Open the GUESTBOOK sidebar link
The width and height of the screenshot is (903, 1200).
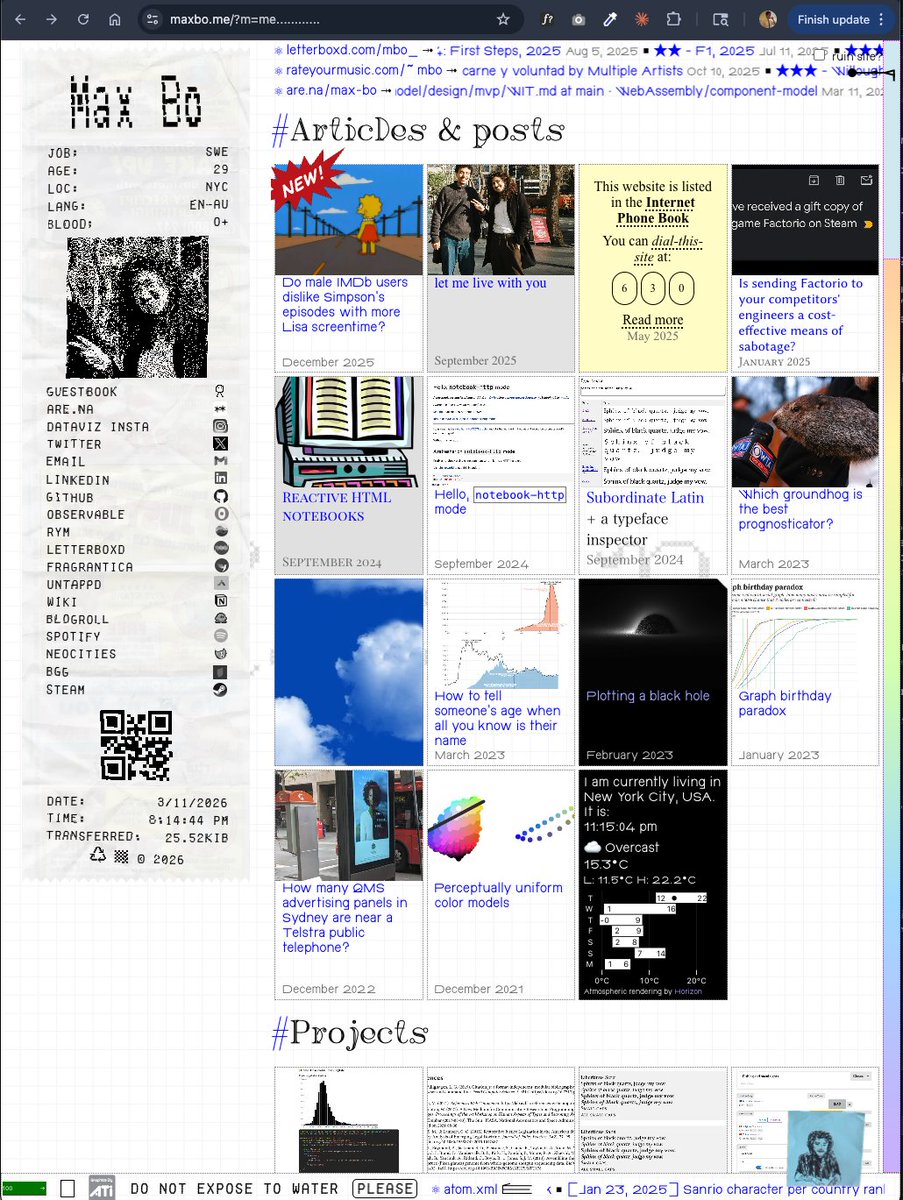[81, 392]
